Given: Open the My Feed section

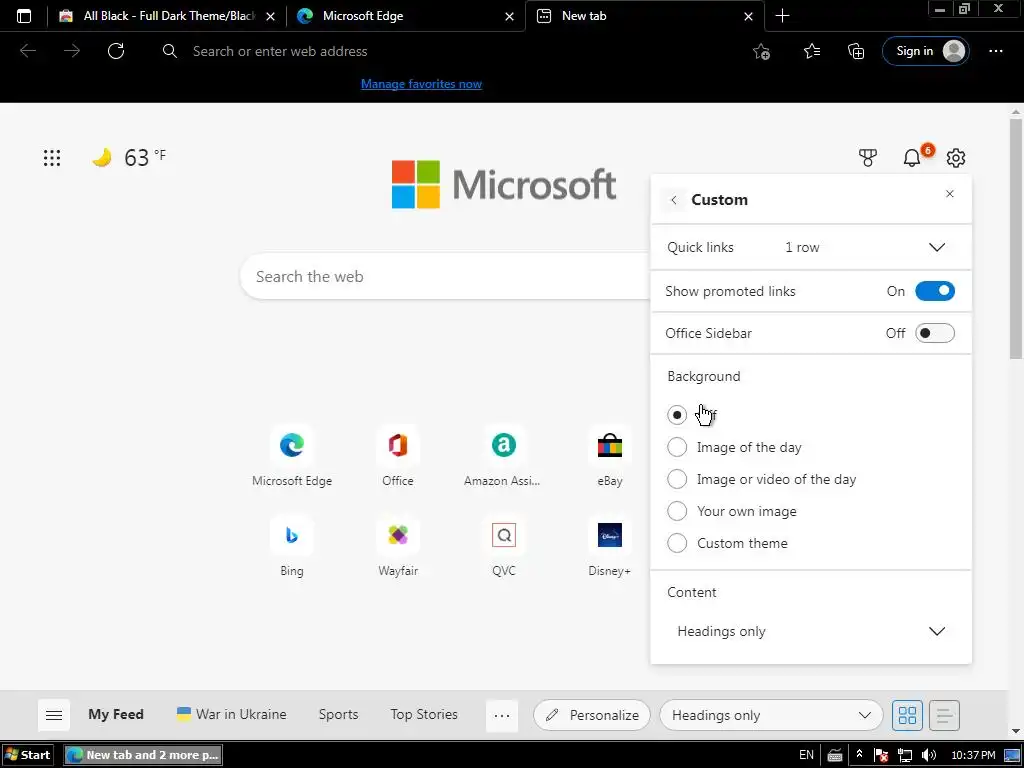Looking at the screenshot, I should coord(116,714).
